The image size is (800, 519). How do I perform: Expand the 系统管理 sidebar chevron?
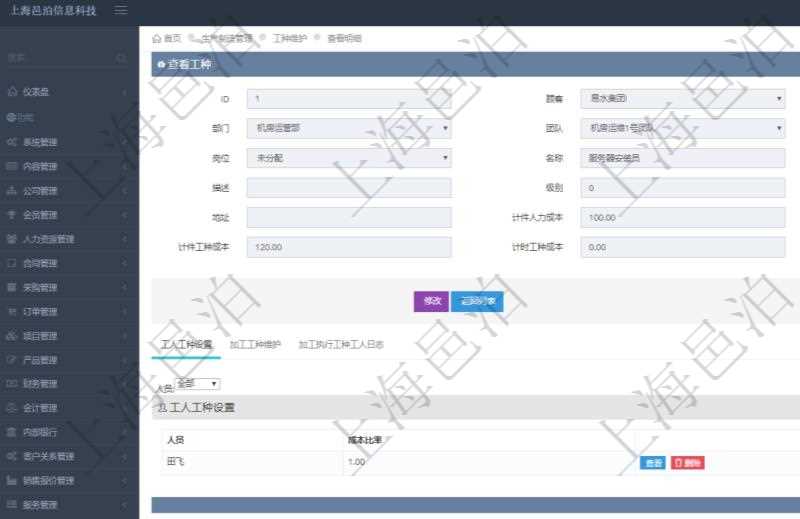tap(125, 142)
